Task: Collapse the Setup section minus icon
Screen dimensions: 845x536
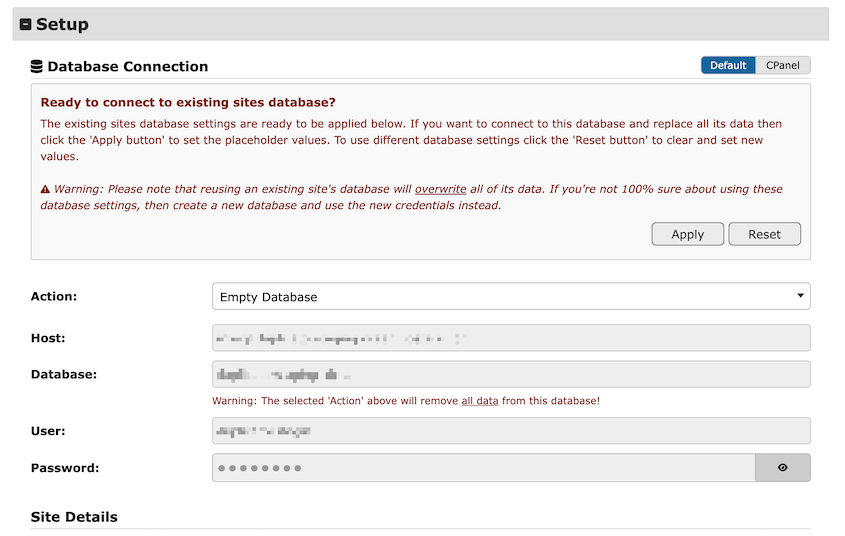Action: pos(25,24)
